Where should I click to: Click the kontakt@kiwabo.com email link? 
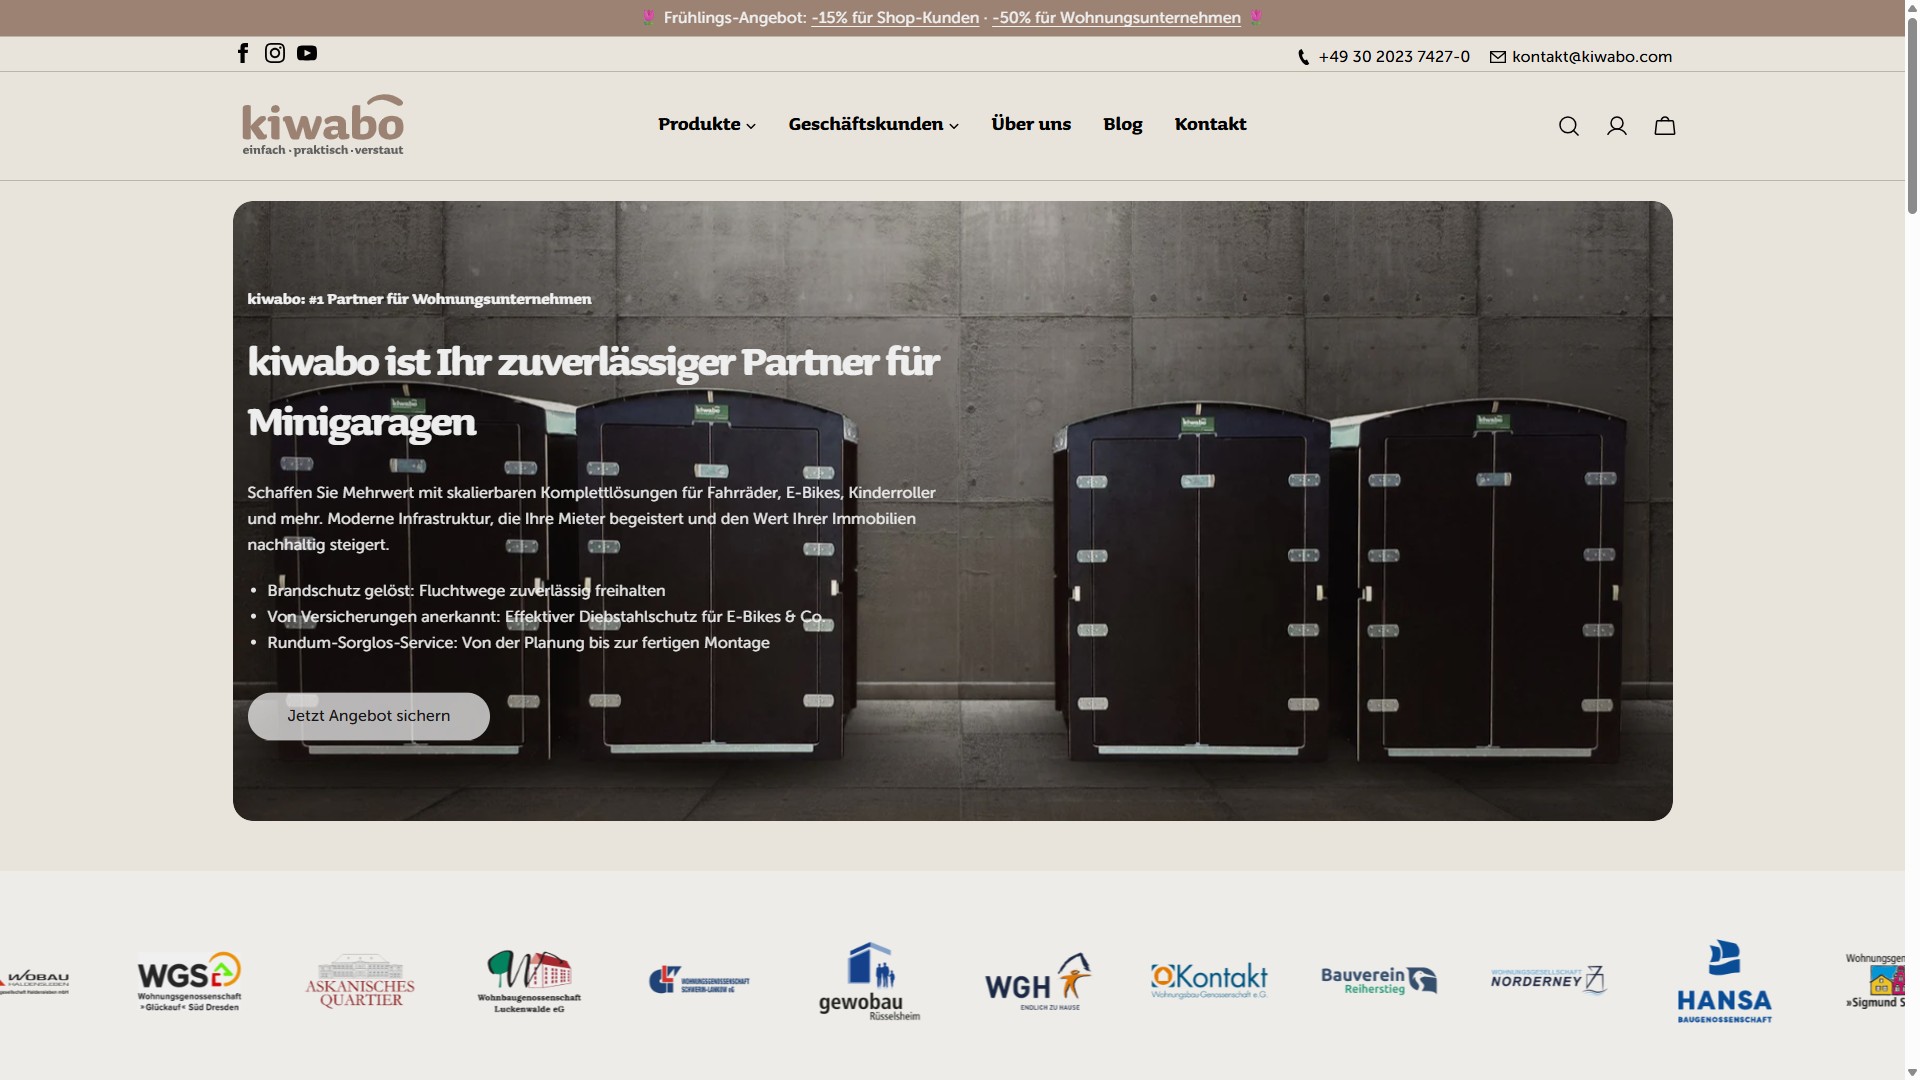1591,57
